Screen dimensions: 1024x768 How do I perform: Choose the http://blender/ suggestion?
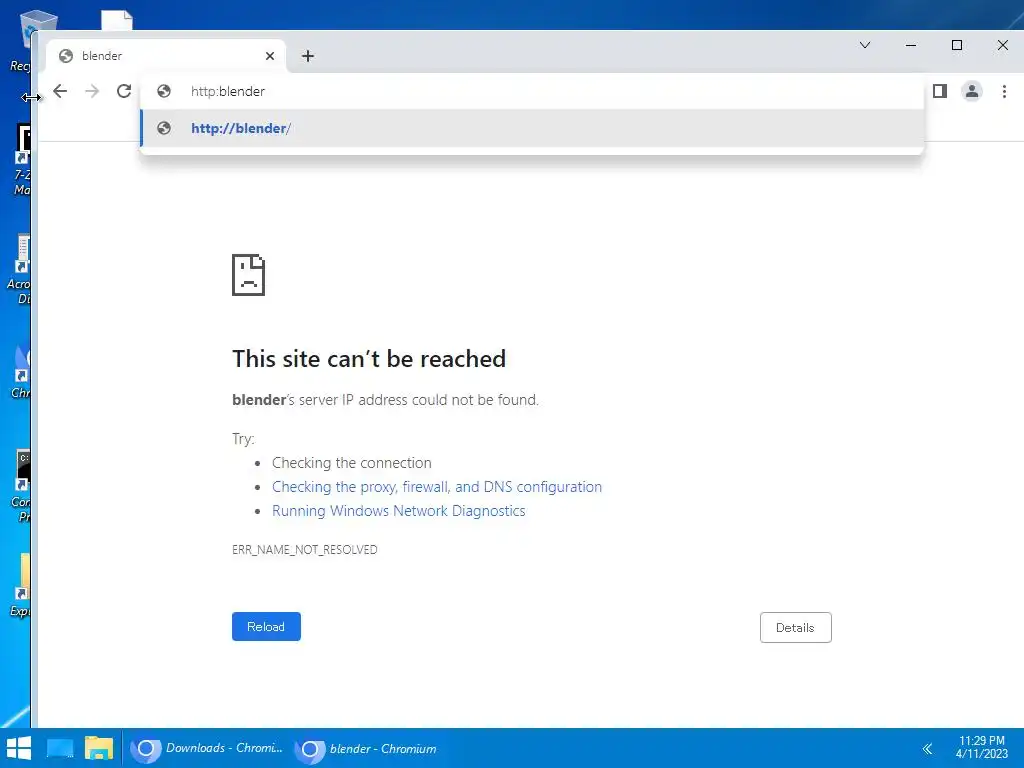click(x=532, y=129)
